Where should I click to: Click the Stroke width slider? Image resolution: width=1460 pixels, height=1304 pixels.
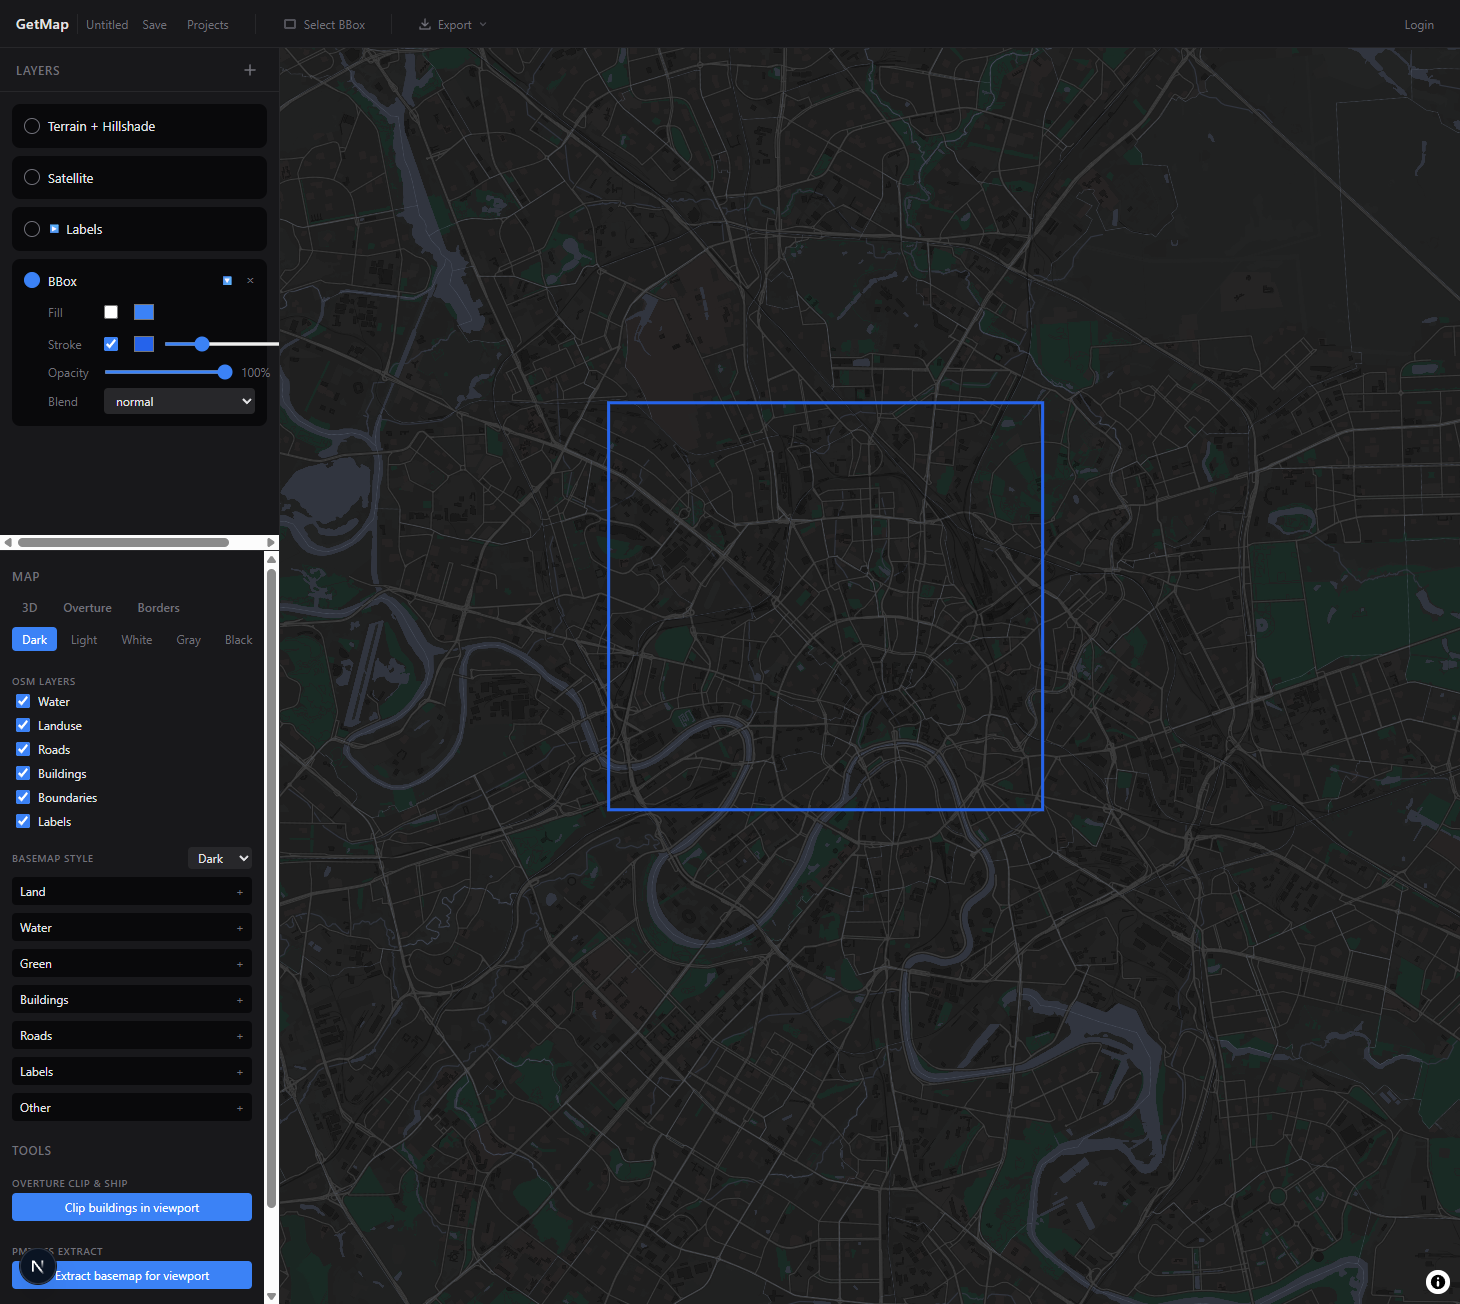222,344
